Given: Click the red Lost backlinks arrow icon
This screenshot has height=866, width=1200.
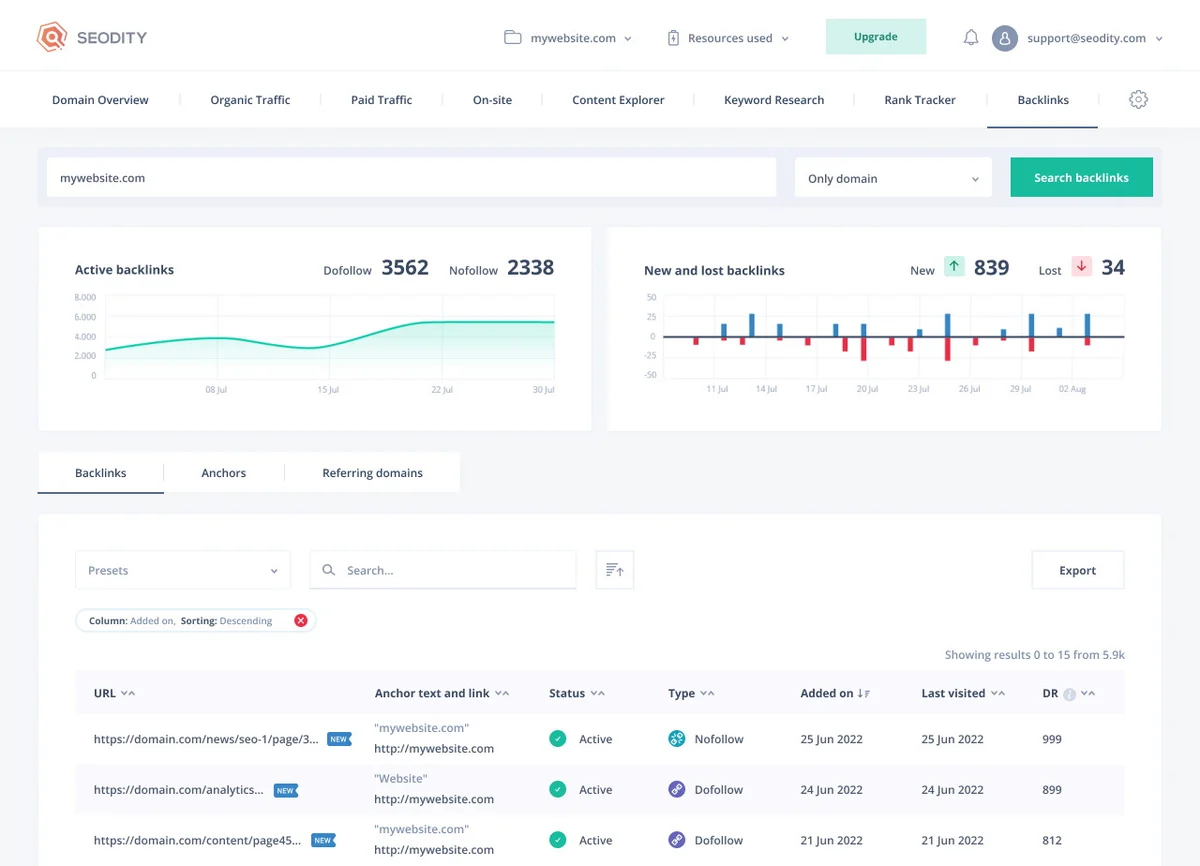Looking at the screenshot, I should pos(1081,267).
